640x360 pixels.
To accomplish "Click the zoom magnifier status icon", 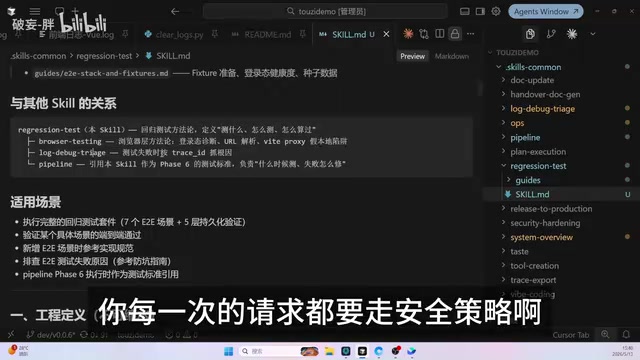I will (605, 335).
